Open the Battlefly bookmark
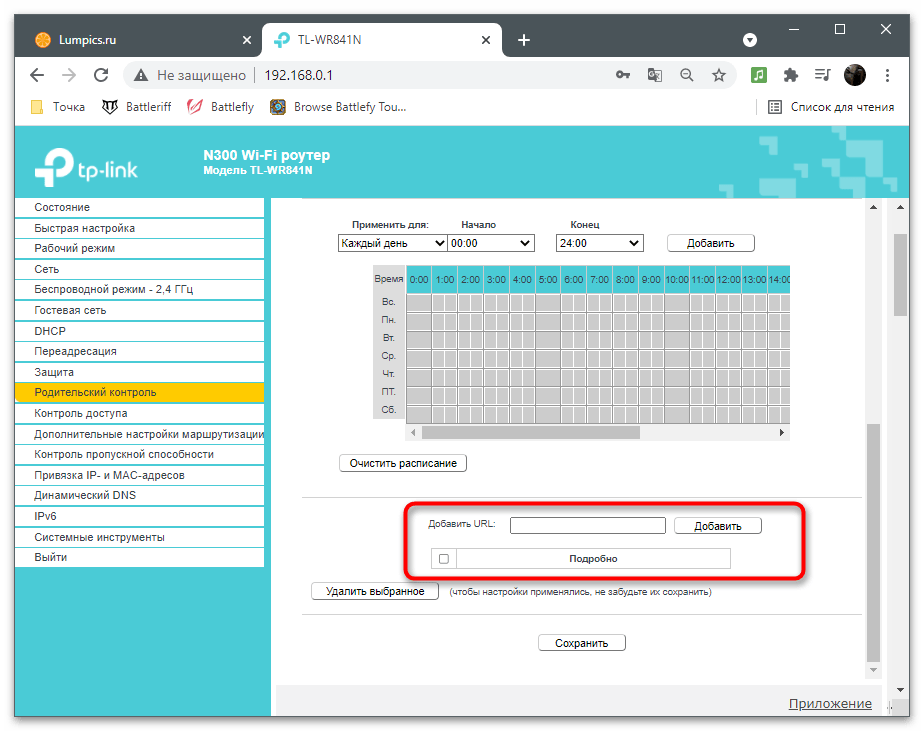Viewport: 924px width, 731px height. pos(220,107)
